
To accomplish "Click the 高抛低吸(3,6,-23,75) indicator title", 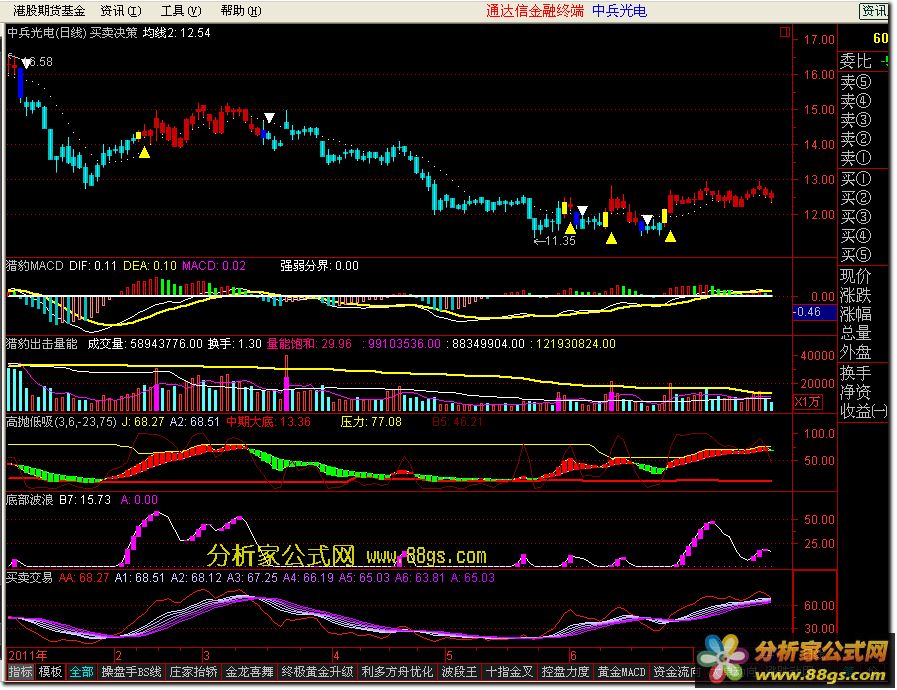I will (x=61, y=422).
